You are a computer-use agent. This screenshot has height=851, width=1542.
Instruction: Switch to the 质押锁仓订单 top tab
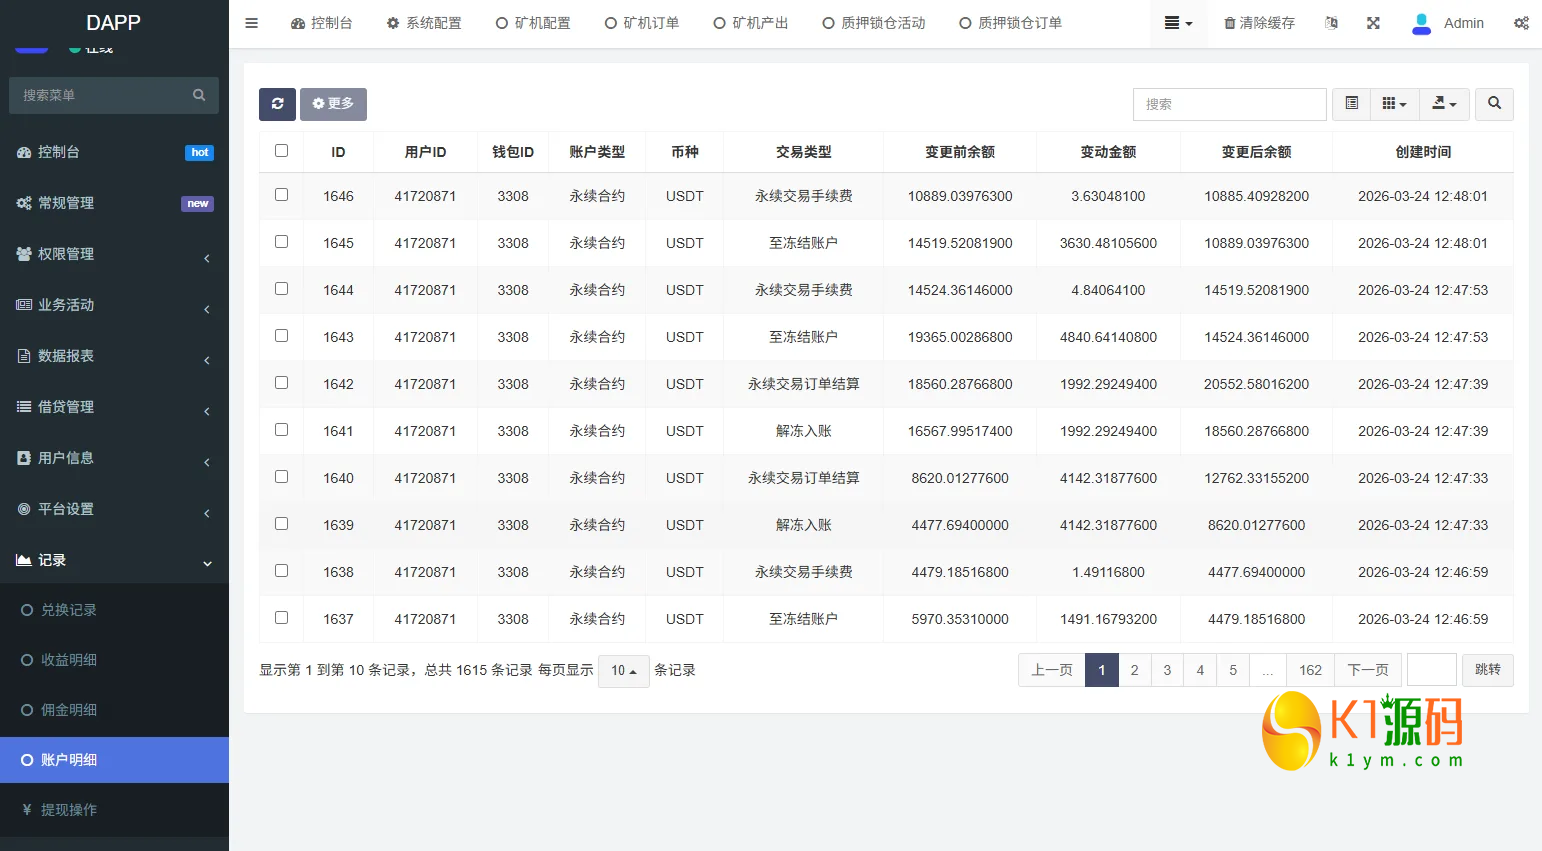(x=1011, y=23)
